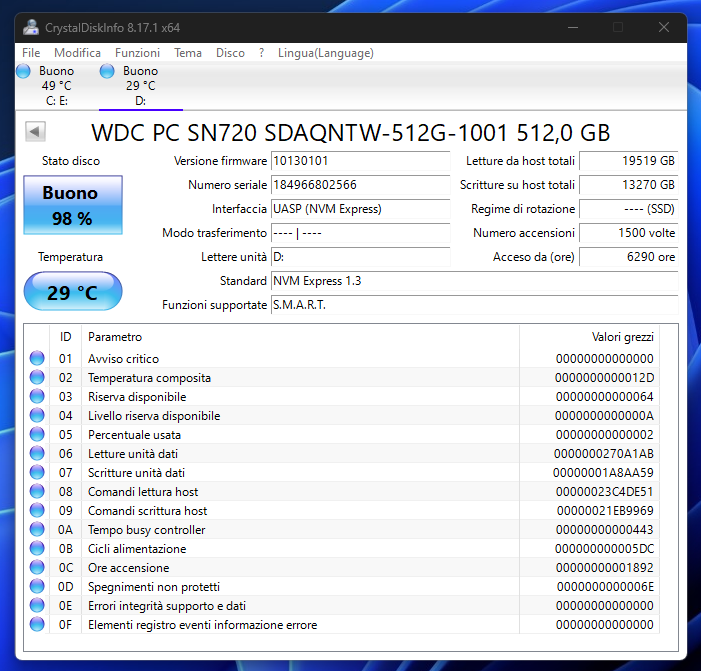Select the C: E: disk status orb
Viewport: 701px width, 671px height.
coord(23,71)
